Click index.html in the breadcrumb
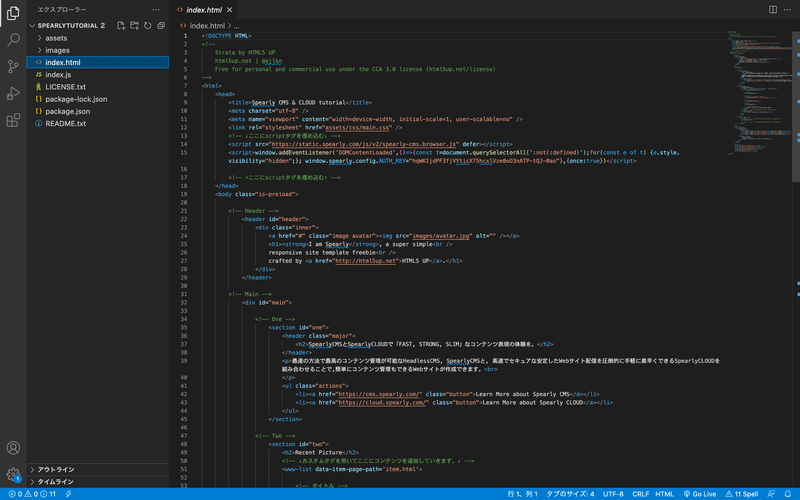 coord(207,26)
